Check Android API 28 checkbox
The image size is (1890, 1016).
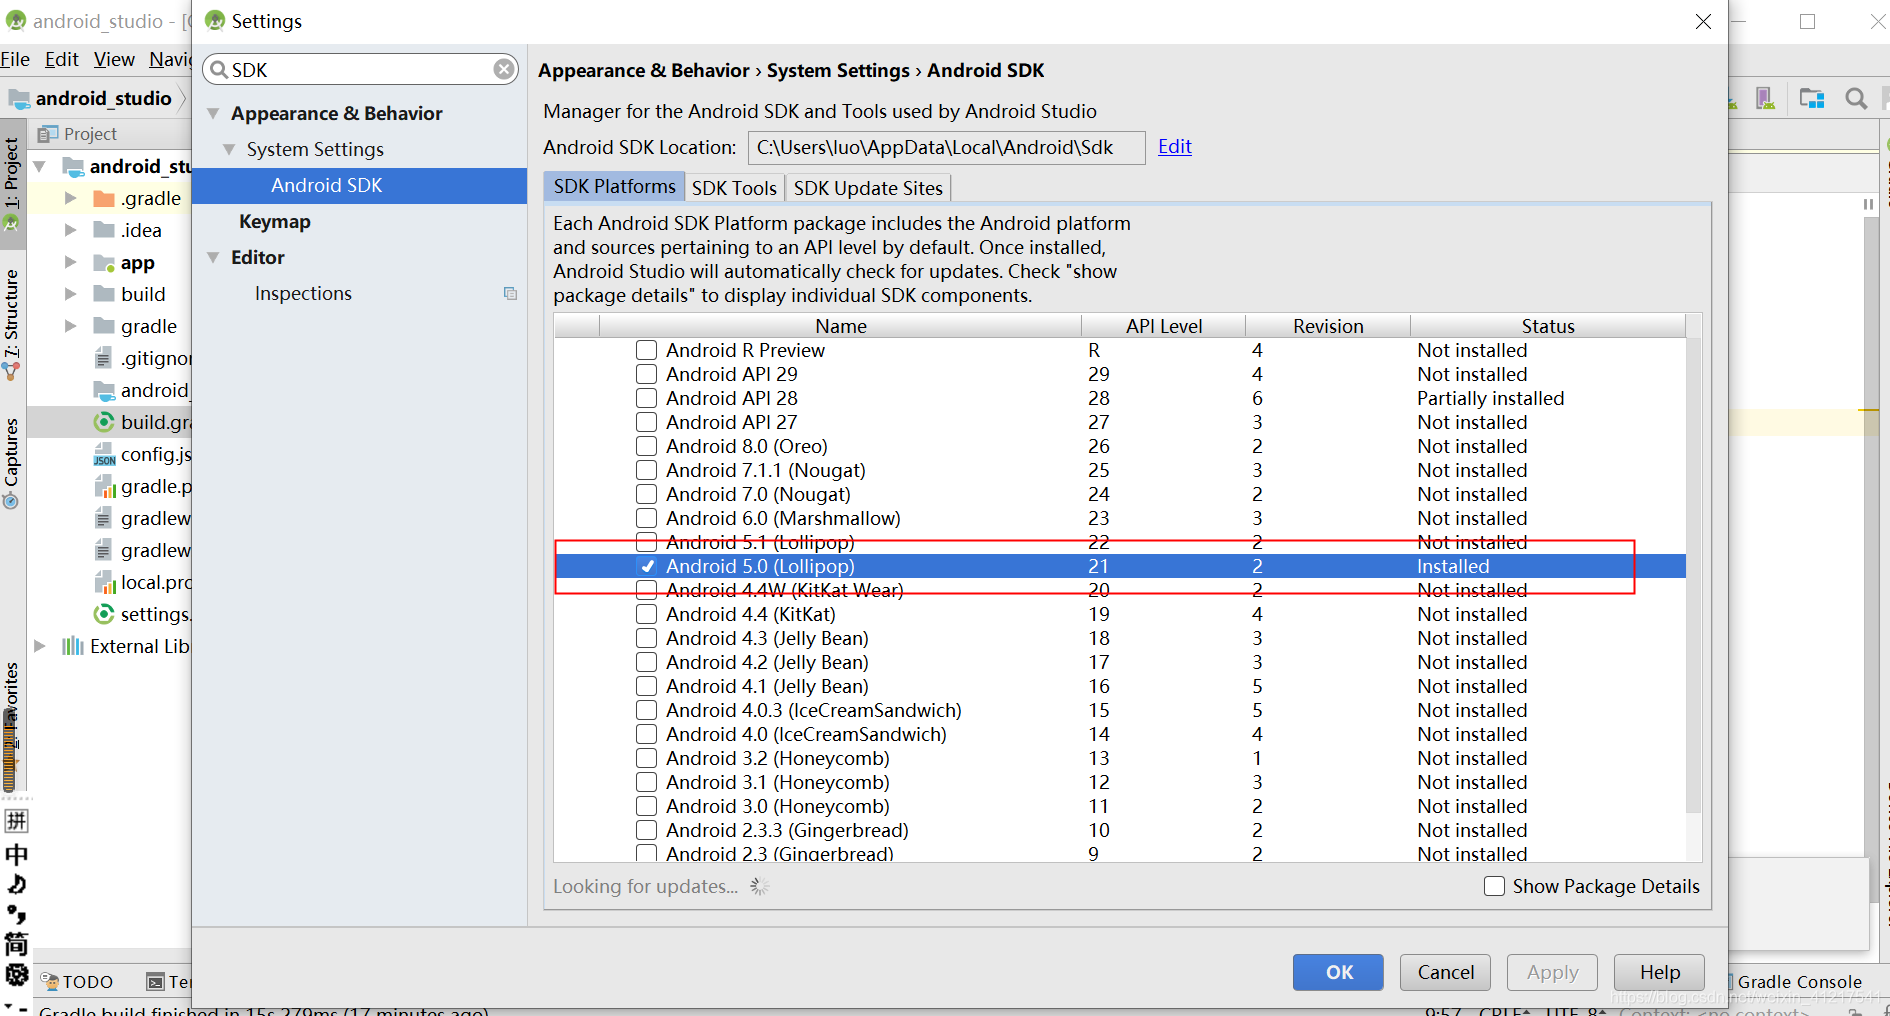pyautogui.click(x=647, y=398)
